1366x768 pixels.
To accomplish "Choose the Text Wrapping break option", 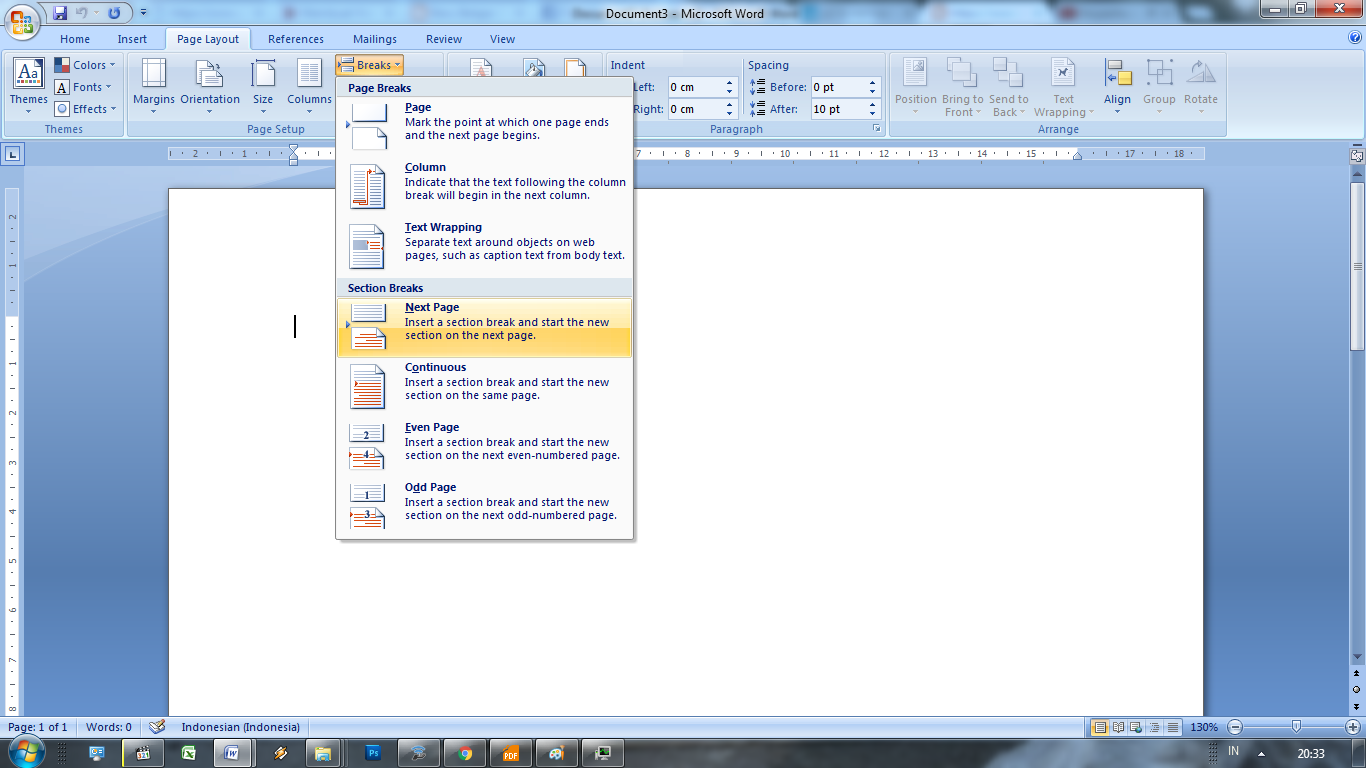I will point(485,247).
